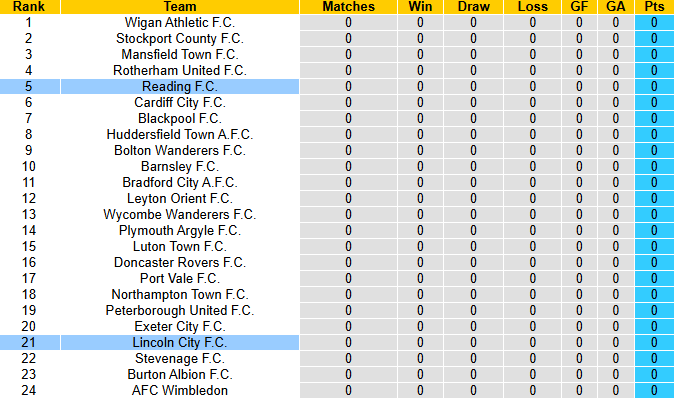Click Peterborough United F.C. team name
Screen dimensions: 675x398
click(x=180, y=311)
